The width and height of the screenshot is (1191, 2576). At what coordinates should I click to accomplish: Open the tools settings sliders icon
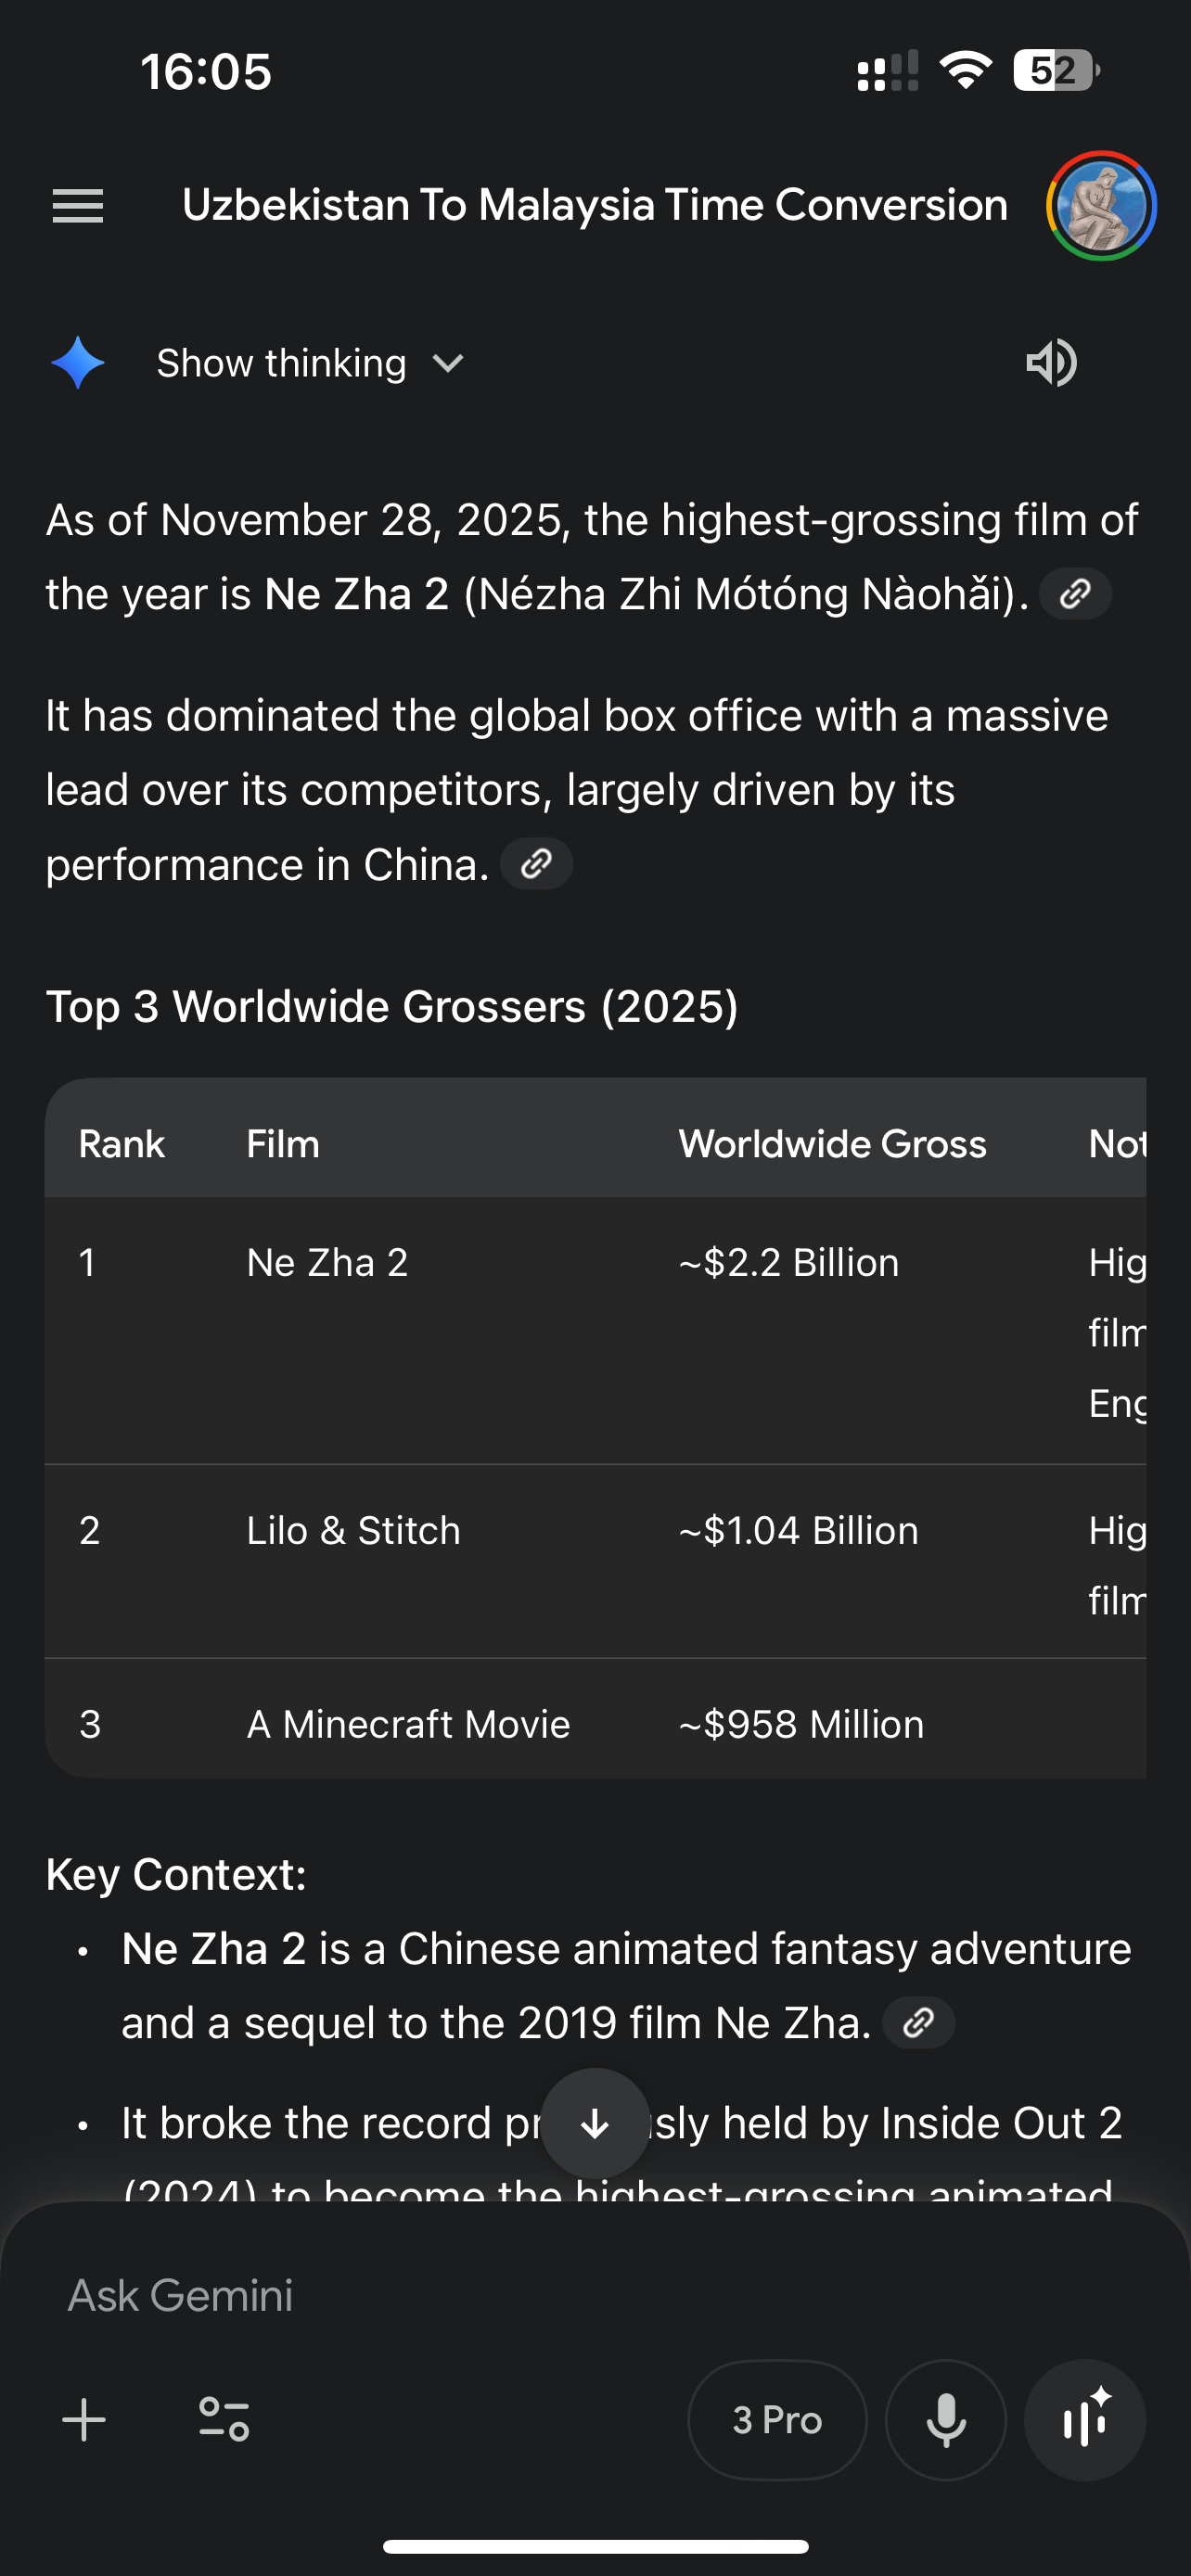click(224, 2420)
